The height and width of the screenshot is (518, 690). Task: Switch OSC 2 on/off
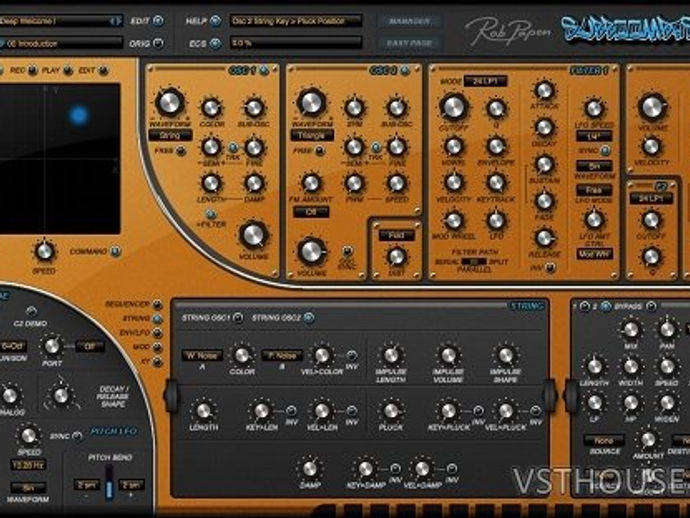[405, 70]
